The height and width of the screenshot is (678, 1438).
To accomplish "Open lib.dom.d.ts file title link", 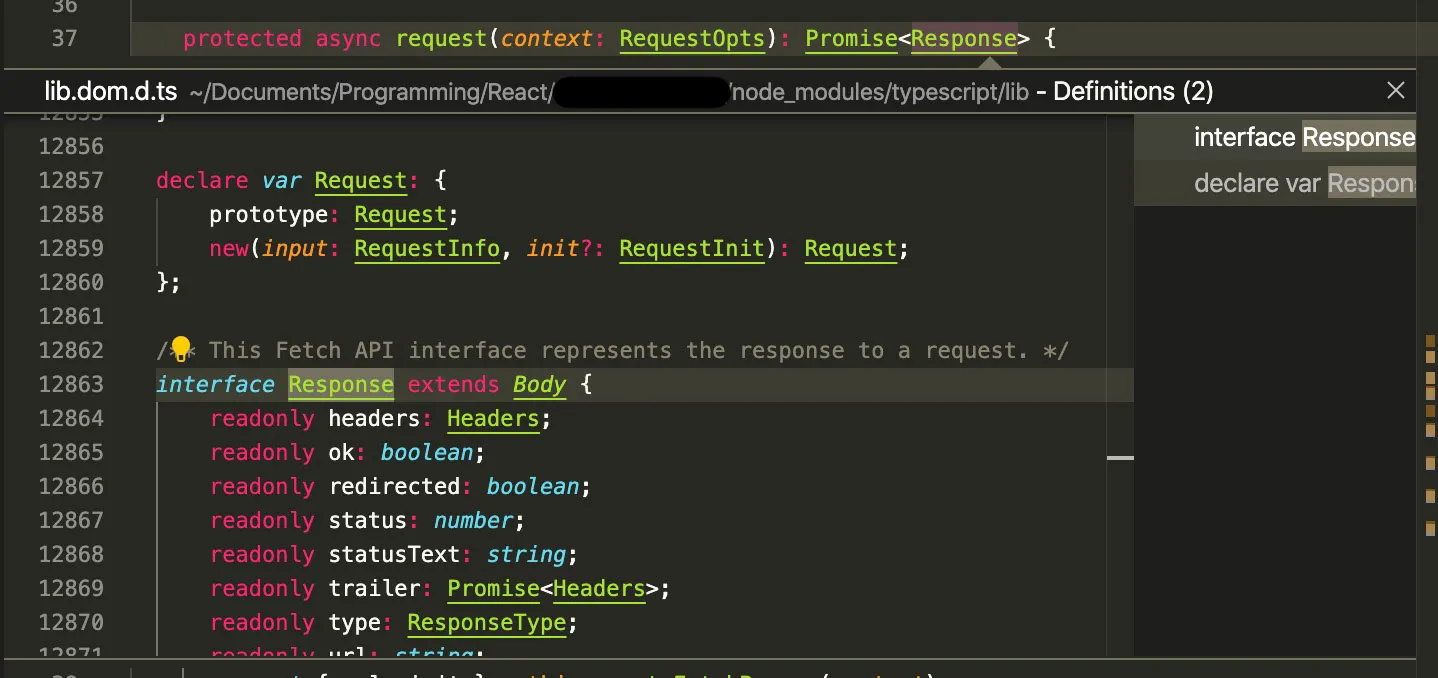I will tap(111, 92).
